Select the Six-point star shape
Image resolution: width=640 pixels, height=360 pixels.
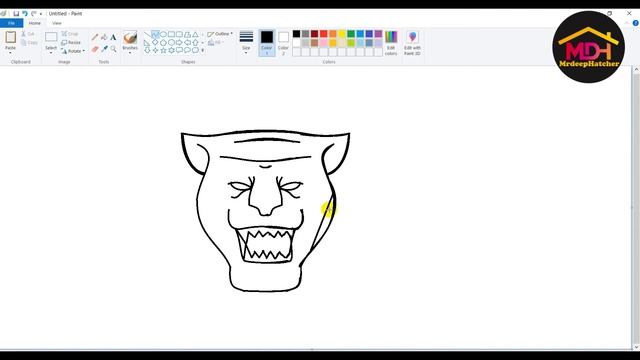171,50
